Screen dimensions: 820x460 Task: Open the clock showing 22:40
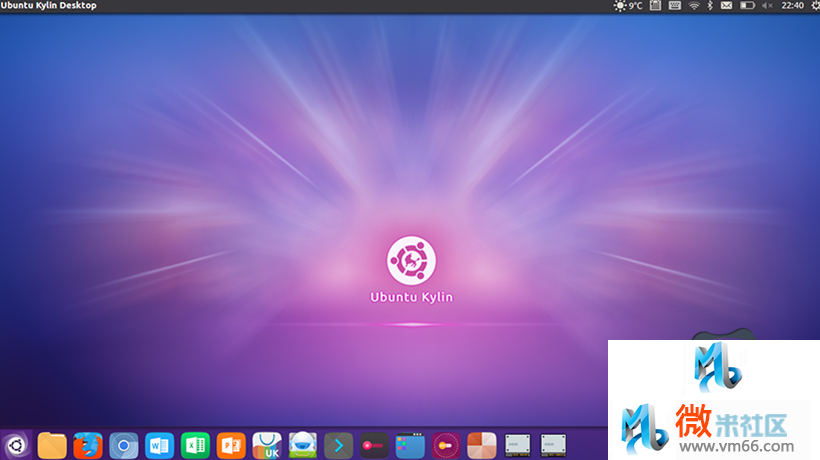[792, 6]
